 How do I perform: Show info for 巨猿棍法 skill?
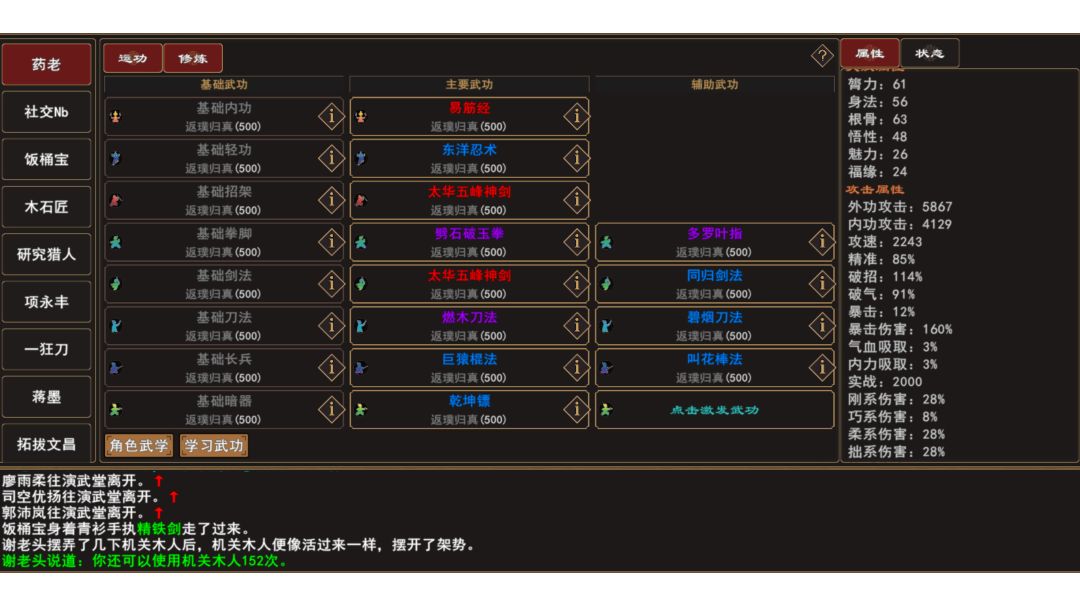point(576,368)
